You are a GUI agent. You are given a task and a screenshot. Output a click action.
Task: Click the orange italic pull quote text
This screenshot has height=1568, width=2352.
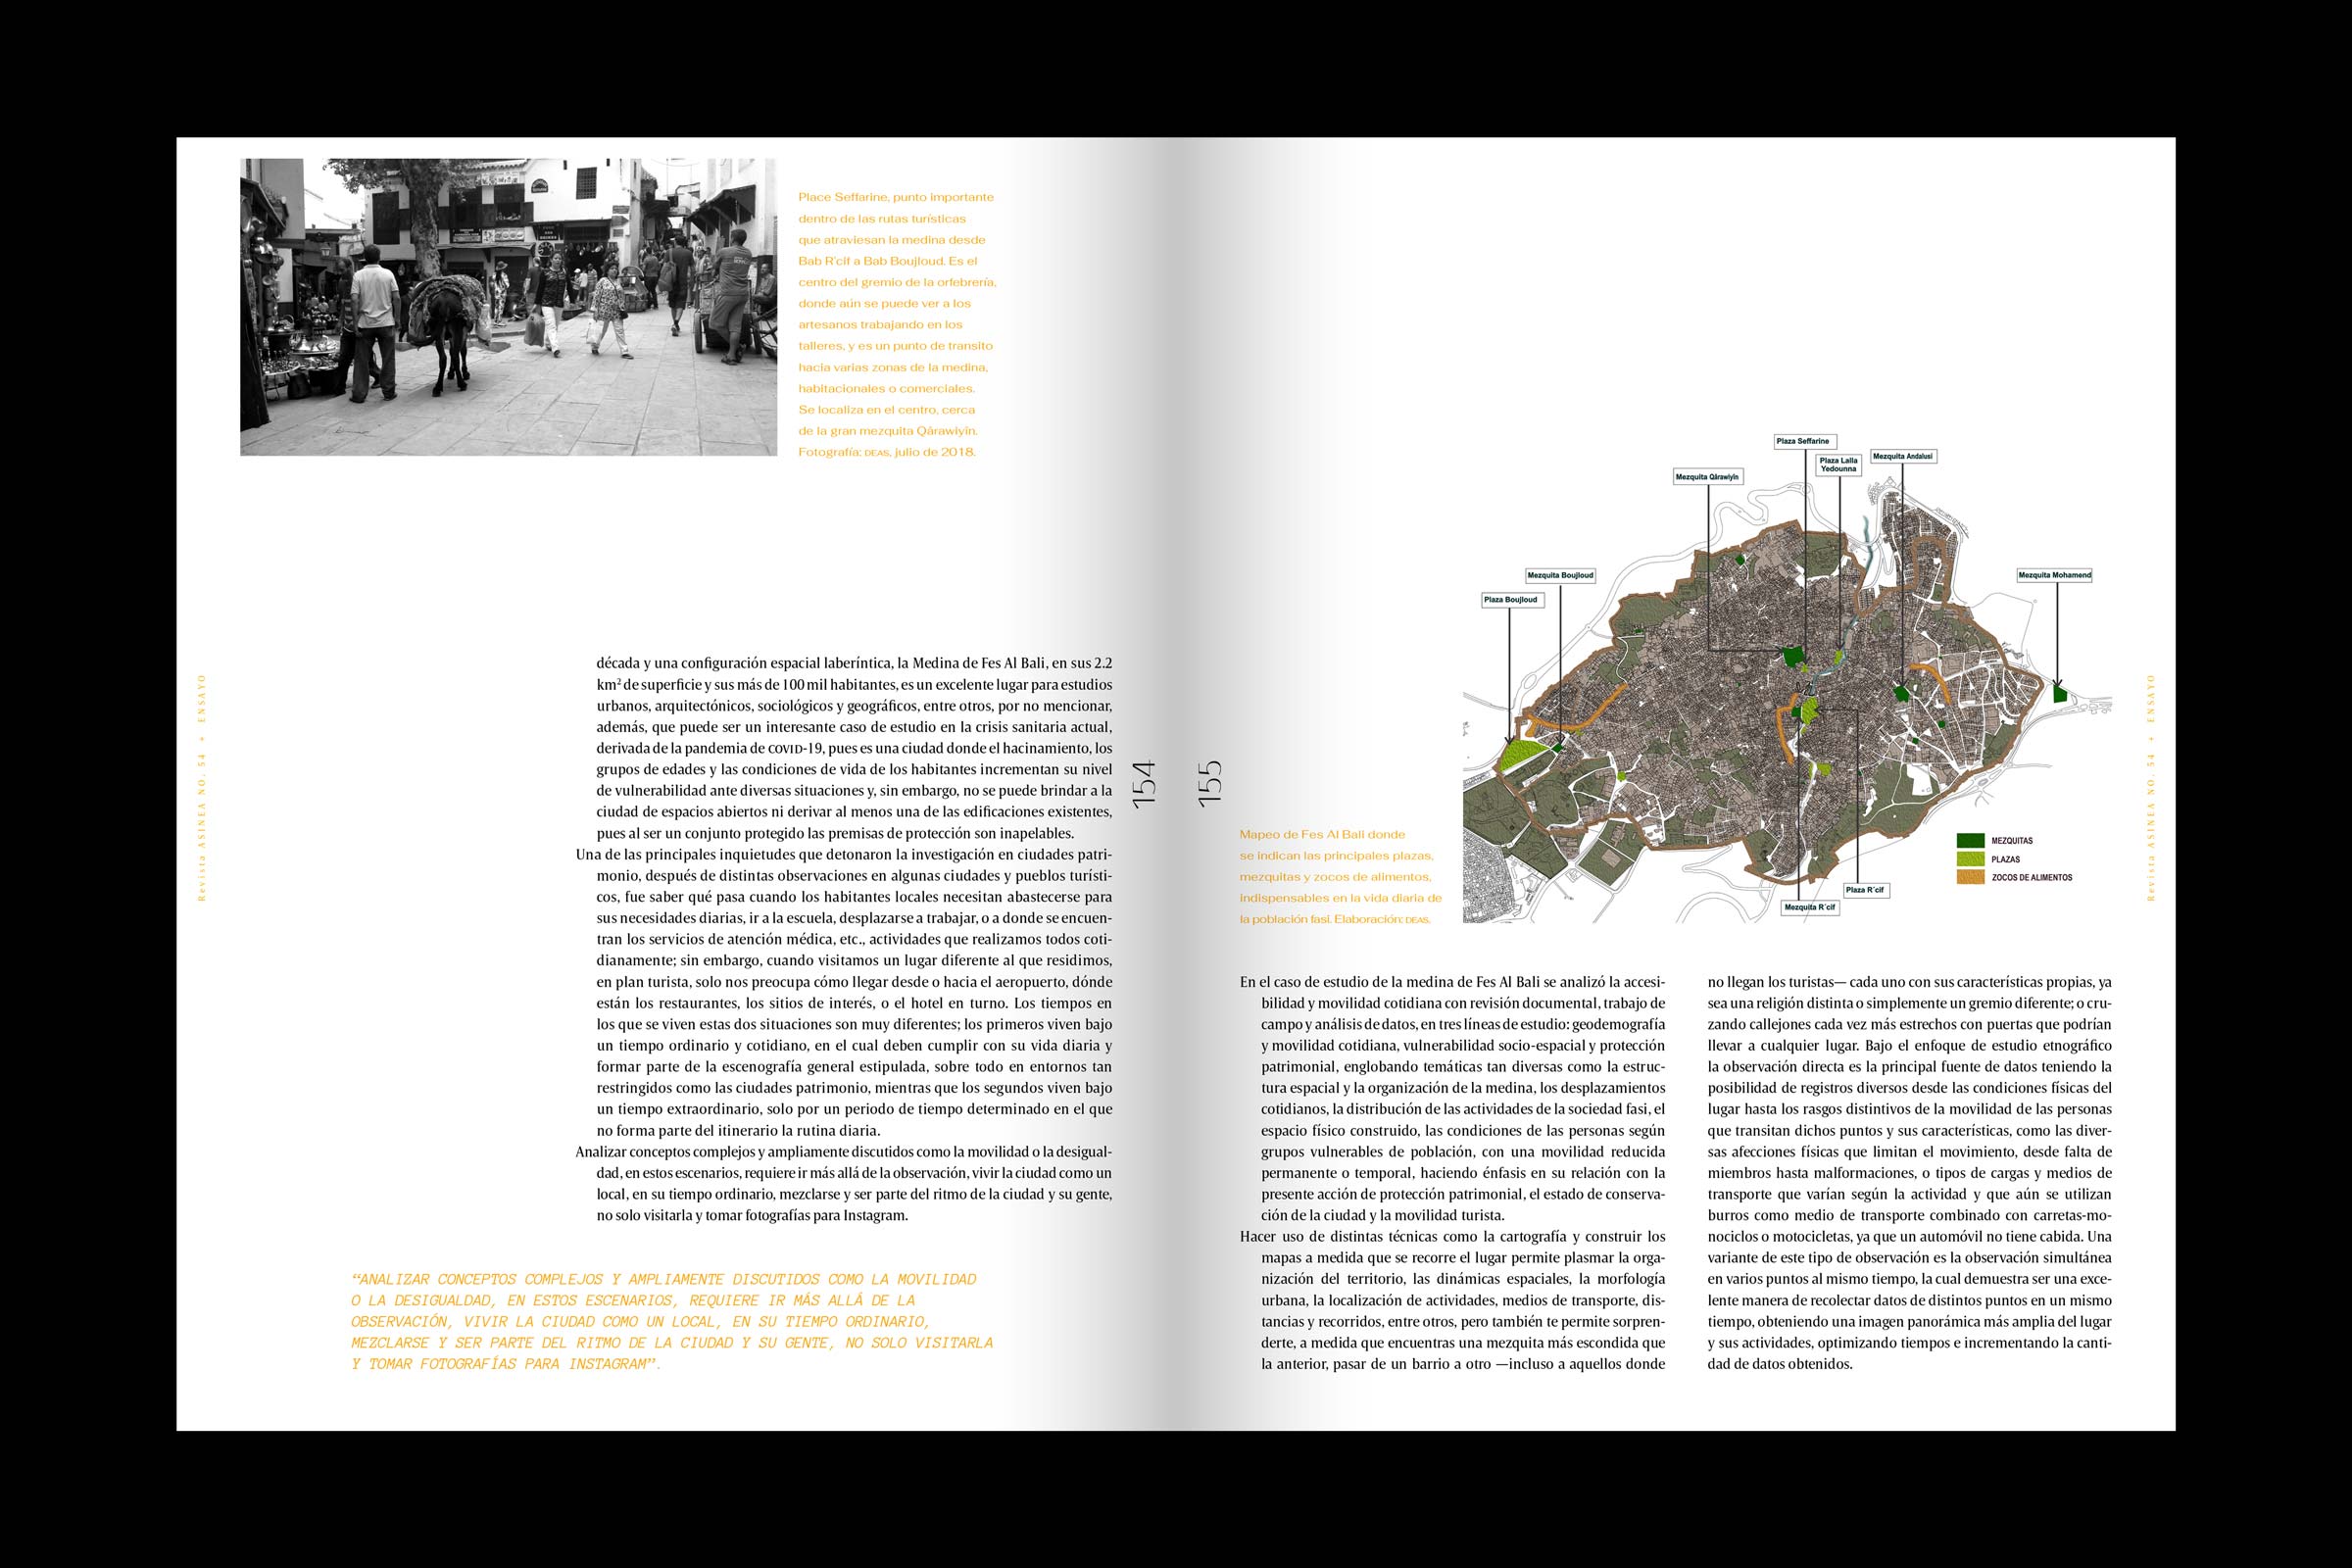(x=671, y=1321)
